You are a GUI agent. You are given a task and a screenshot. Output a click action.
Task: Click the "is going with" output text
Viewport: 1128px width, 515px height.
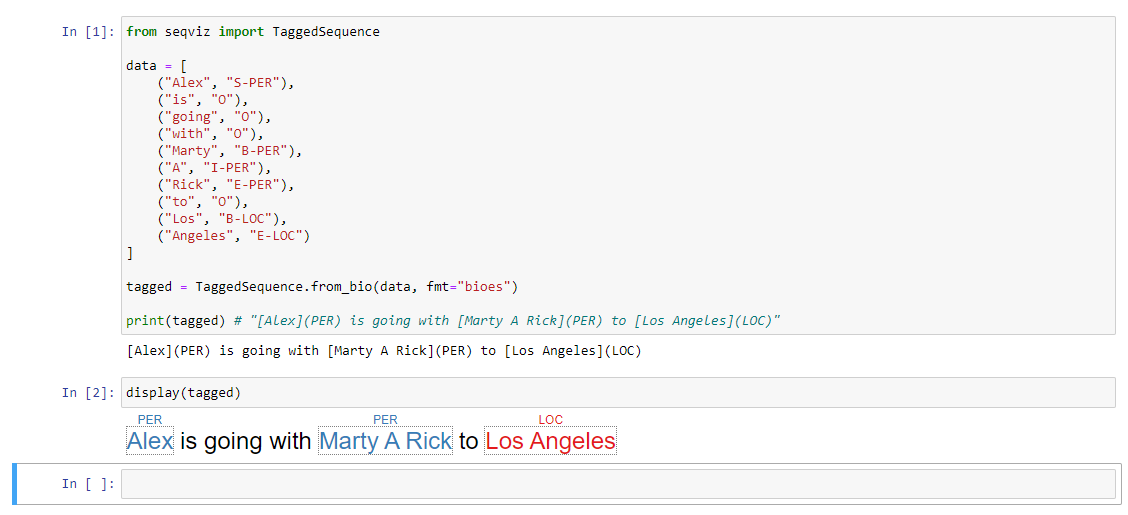tap(246, 441)
